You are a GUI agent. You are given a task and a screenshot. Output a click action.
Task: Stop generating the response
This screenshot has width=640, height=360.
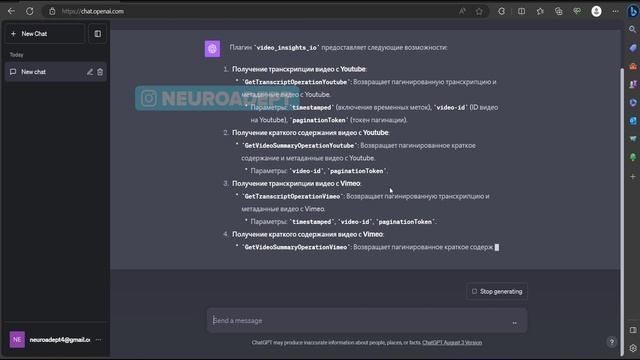click(497, 291)
